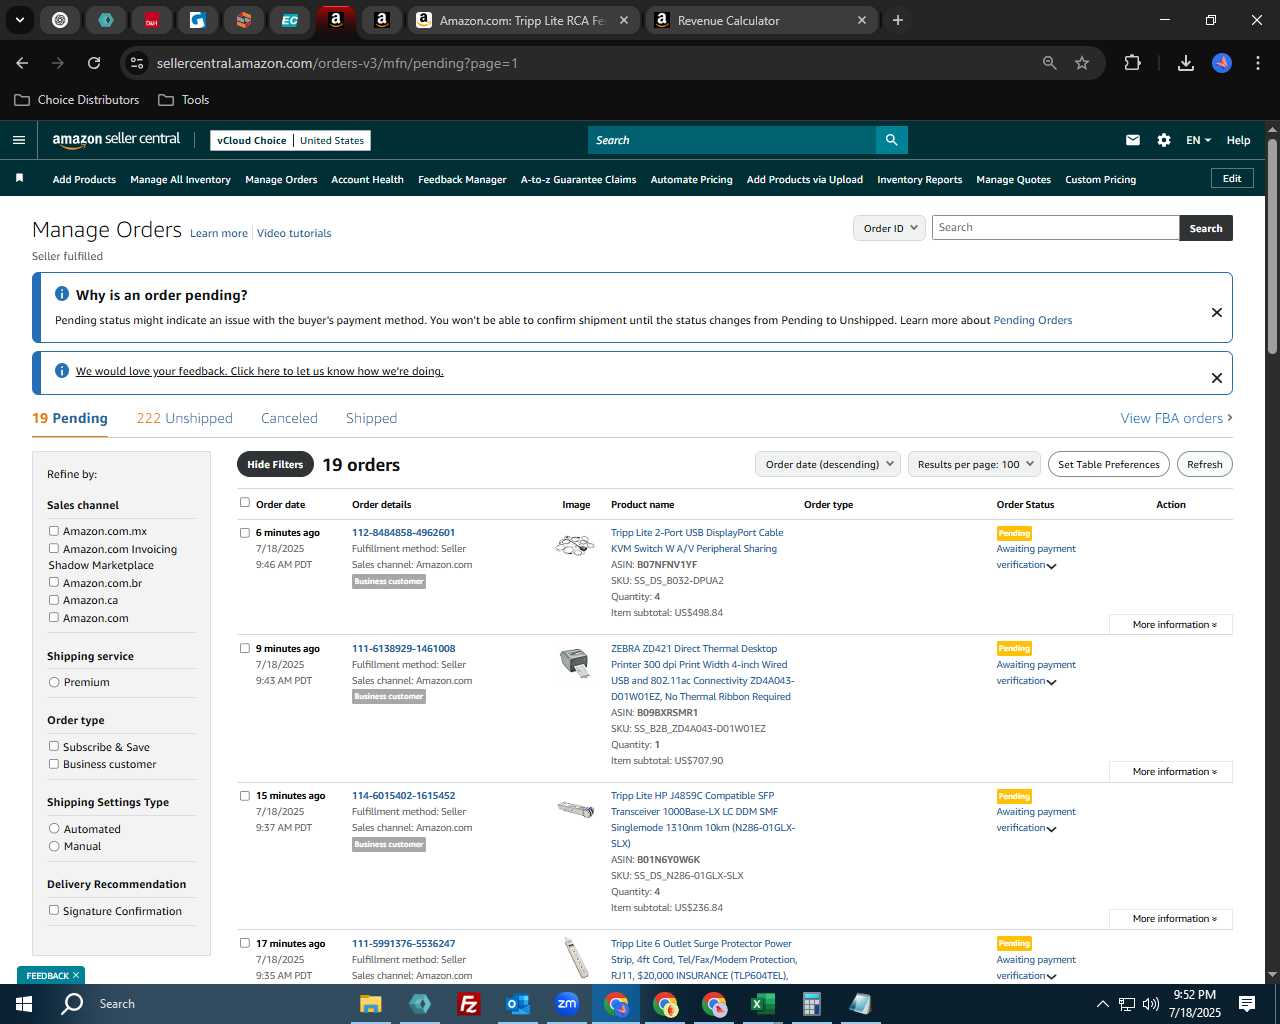
Task: Click the Hide Filters button
Action: 275,464
